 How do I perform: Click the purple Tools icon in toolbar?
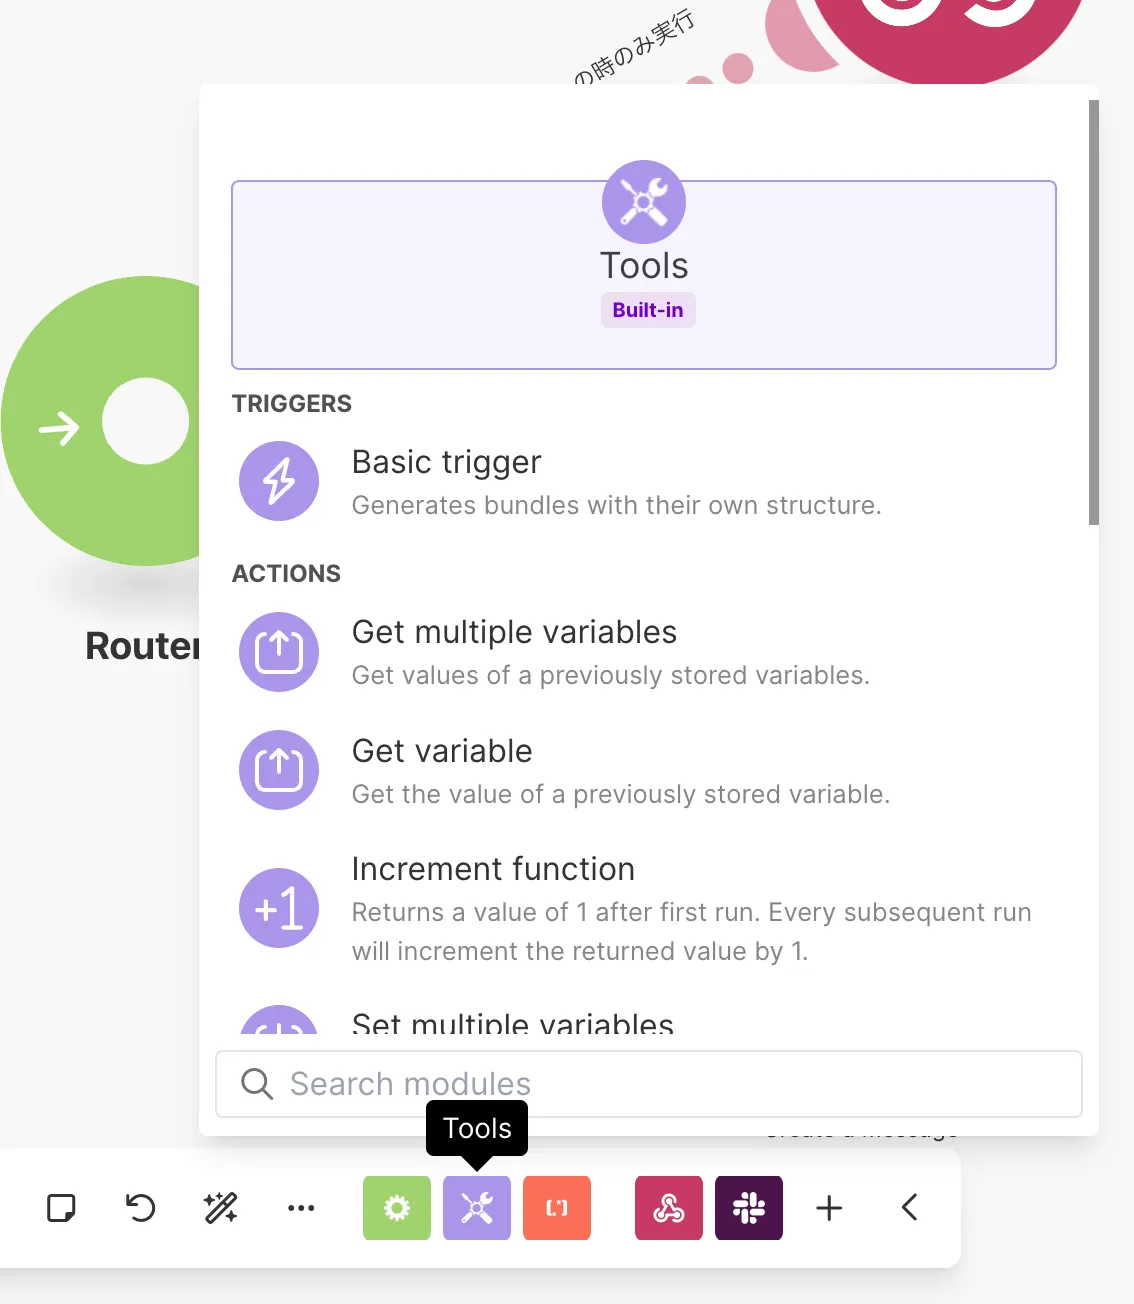click(477, 1208)
